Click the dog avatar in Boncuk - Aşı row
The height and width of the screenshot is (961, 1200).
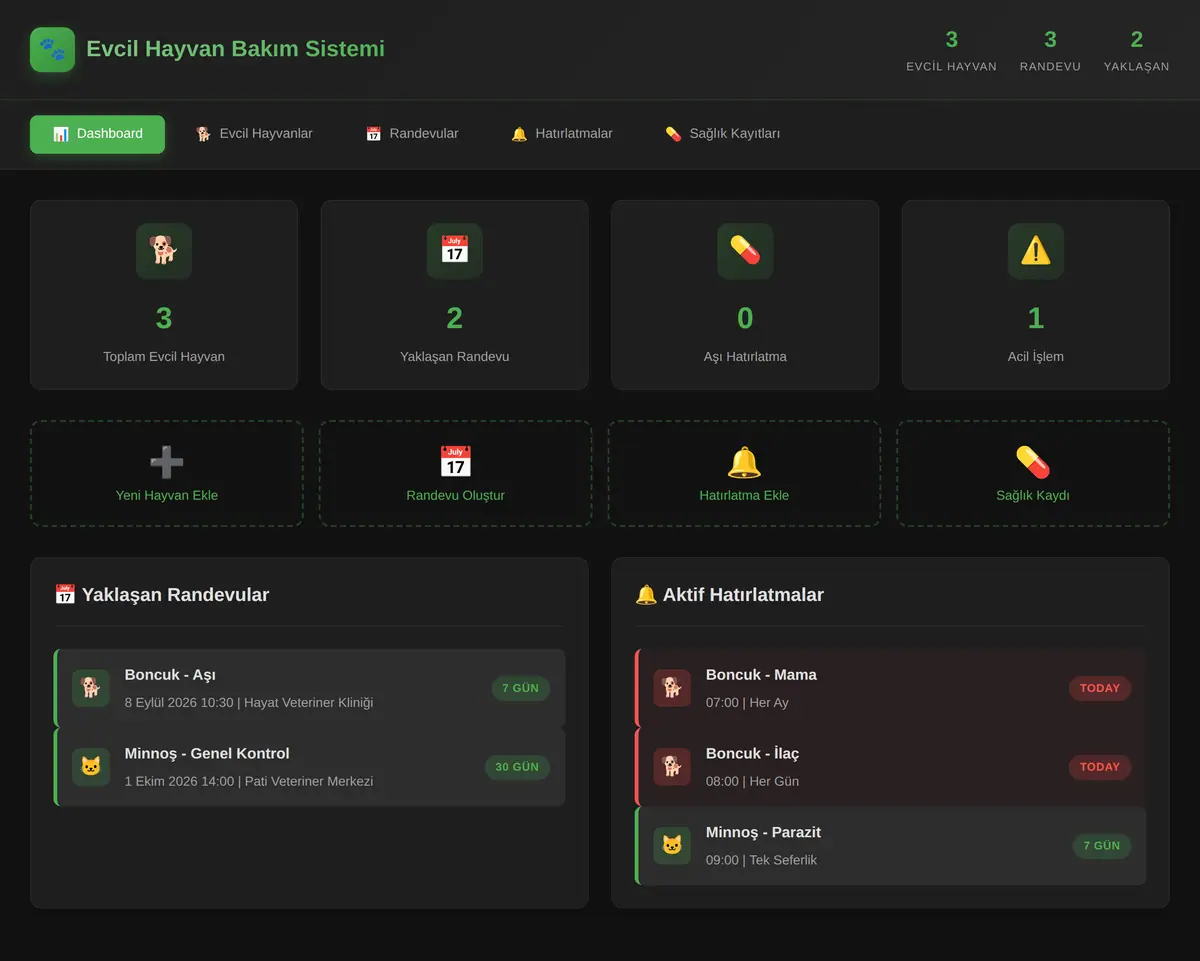[91, 688]
